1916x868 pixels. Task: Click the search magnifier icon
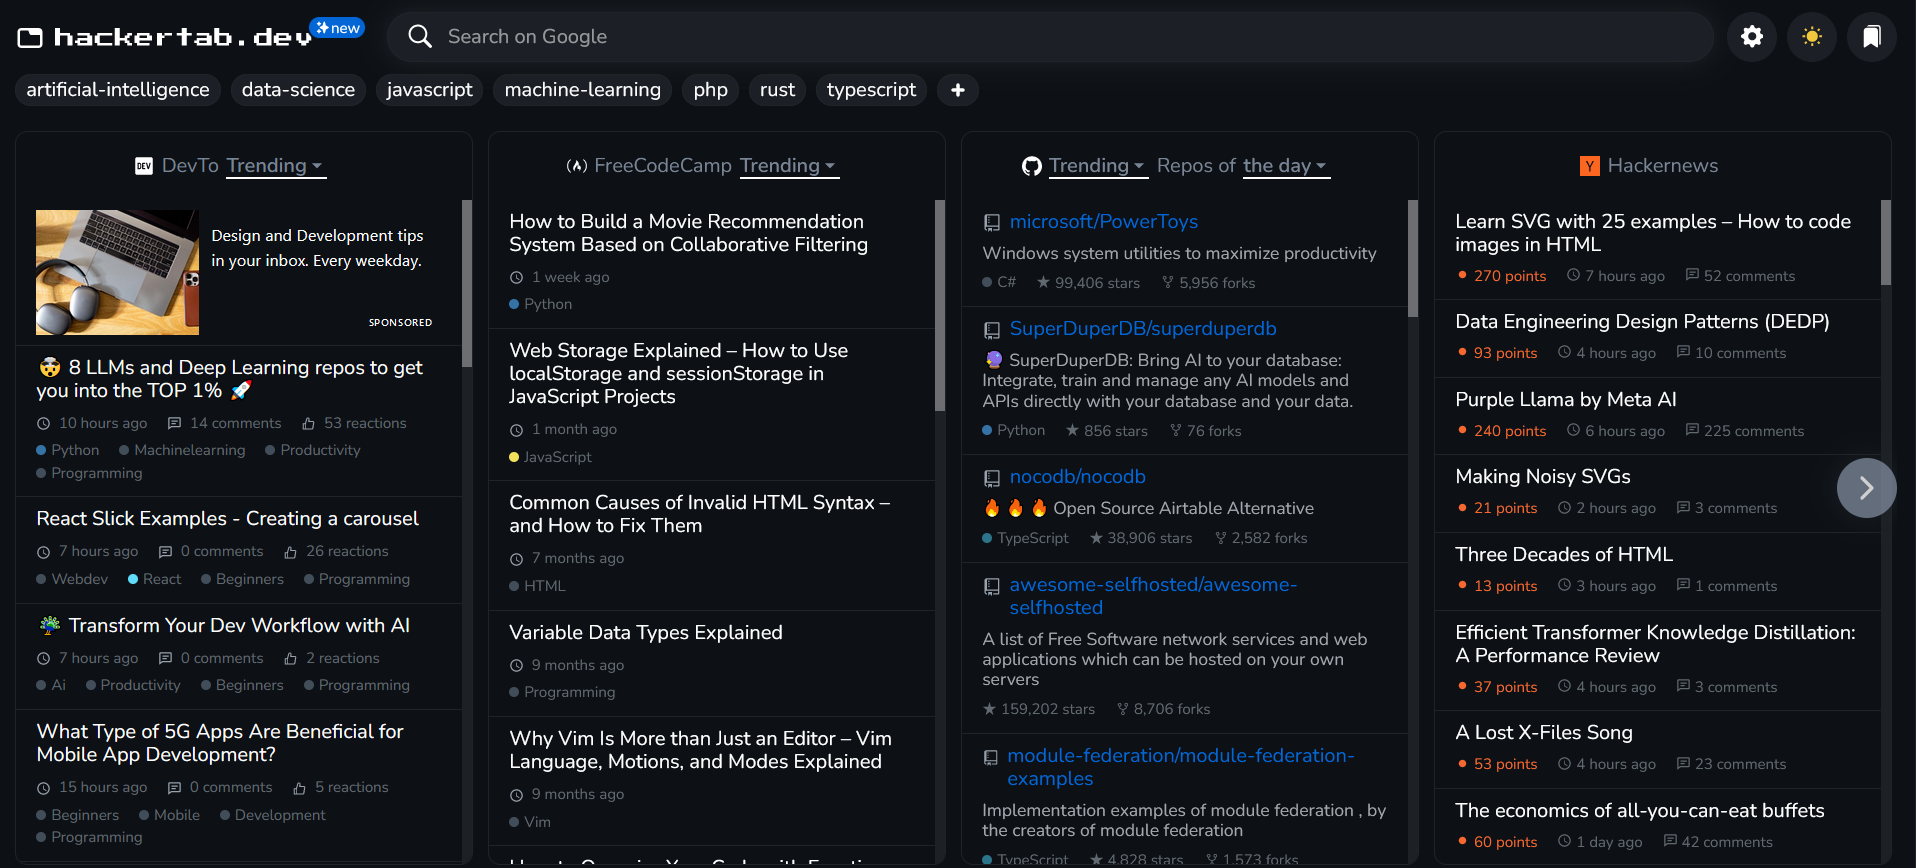[420, 37]
